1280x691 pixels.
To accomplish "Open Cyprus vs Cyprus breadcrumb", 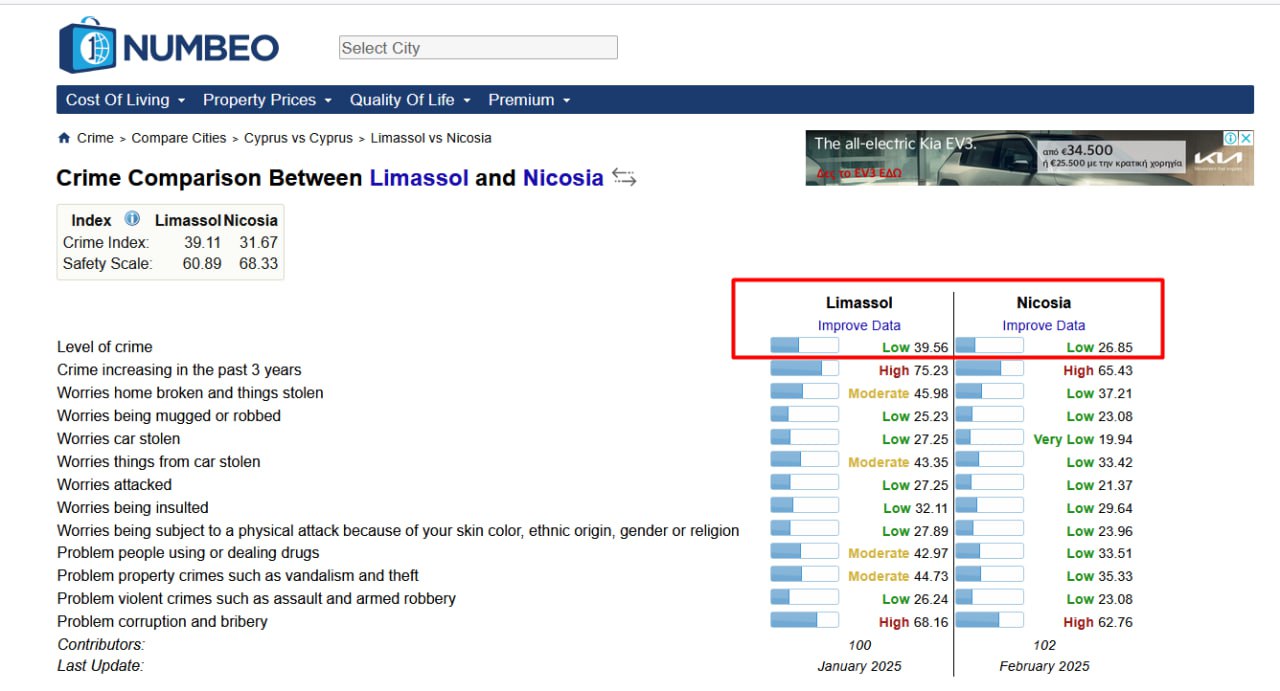I will (x=298, y=138).
